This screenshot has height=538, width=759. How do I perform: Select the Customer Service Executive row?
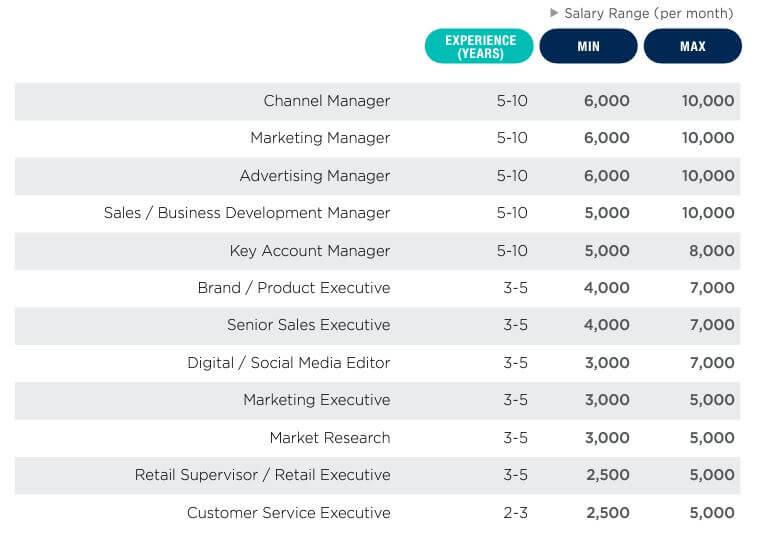coord(288,513)
